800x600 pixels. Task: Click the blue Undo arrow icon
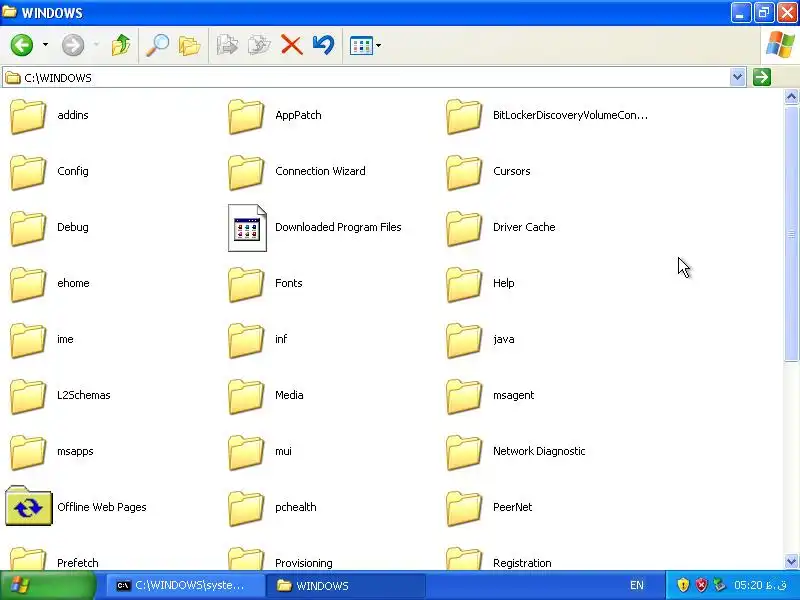[323, 45]
